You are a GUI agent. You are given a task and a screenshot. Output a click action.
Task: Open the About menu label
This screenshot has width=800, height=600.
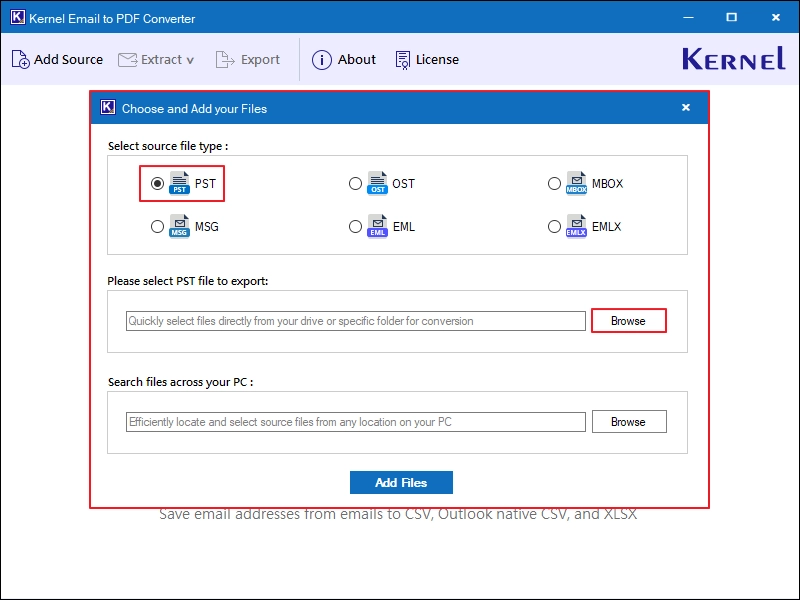(357, 60)
